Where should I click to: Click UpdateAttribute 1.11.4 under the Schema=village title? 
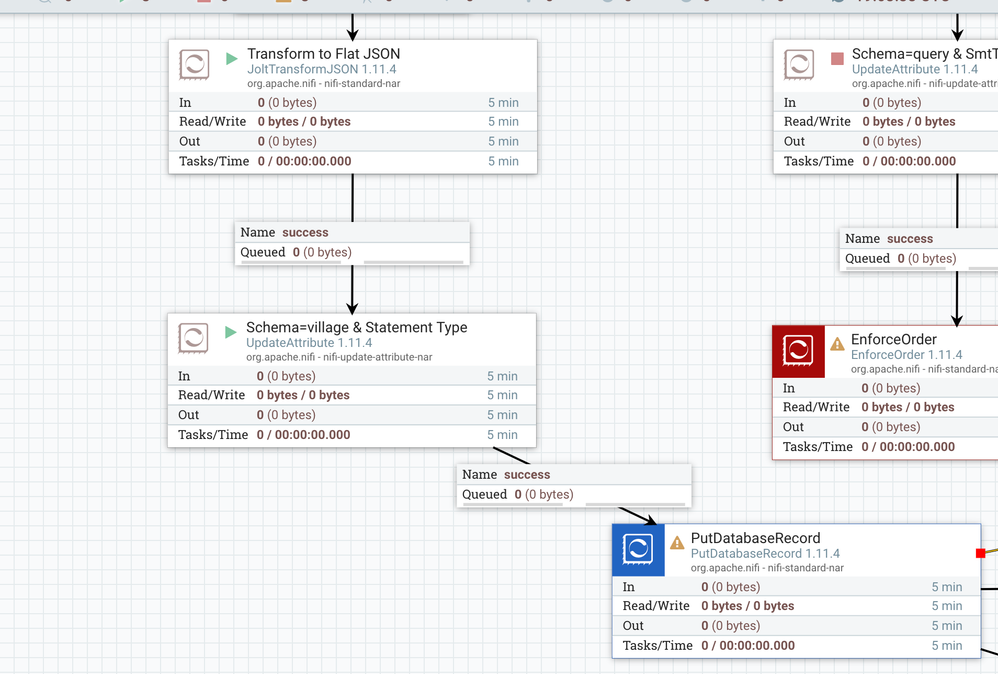point(309,343)
